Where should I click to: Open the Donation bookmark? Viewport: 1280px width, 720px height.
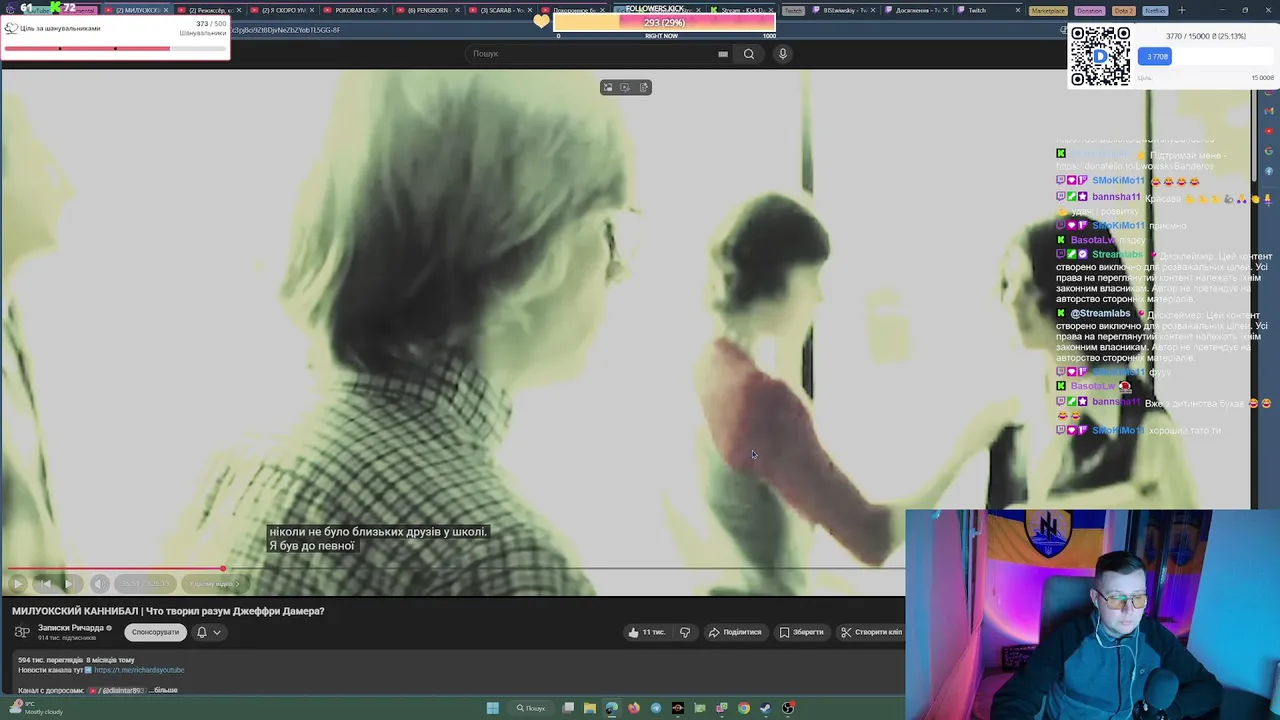coord(1089,10)
